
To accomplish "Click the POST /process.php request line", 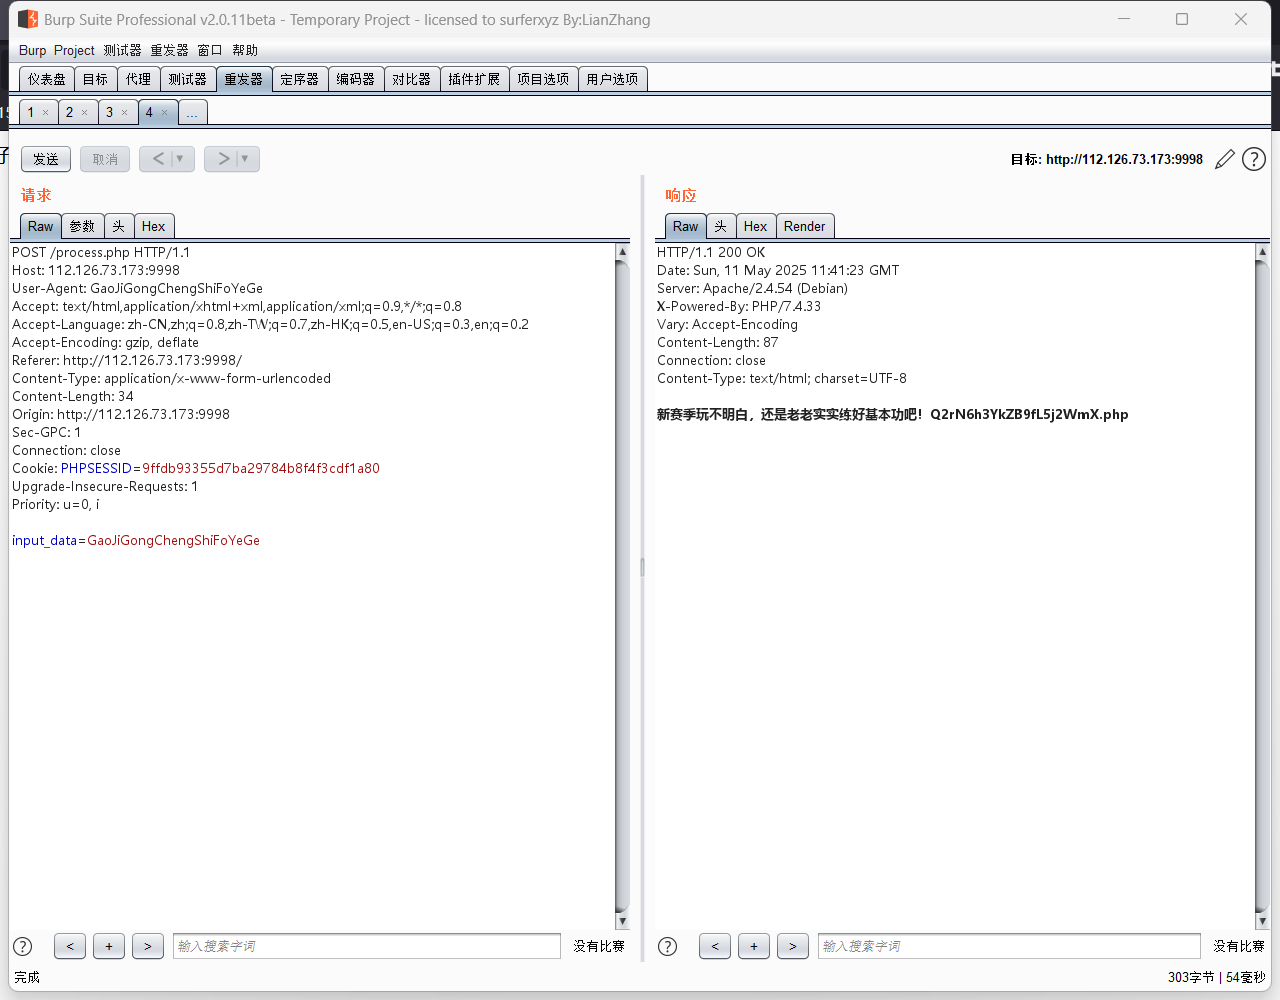I will [101, 252].
